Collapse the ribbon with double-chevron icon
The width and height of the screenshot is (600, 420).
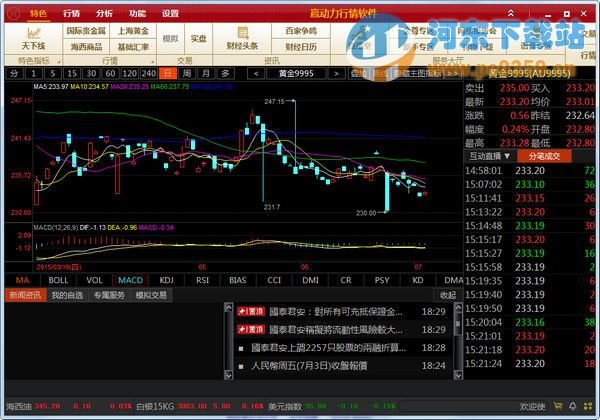[x=511, y=13]
